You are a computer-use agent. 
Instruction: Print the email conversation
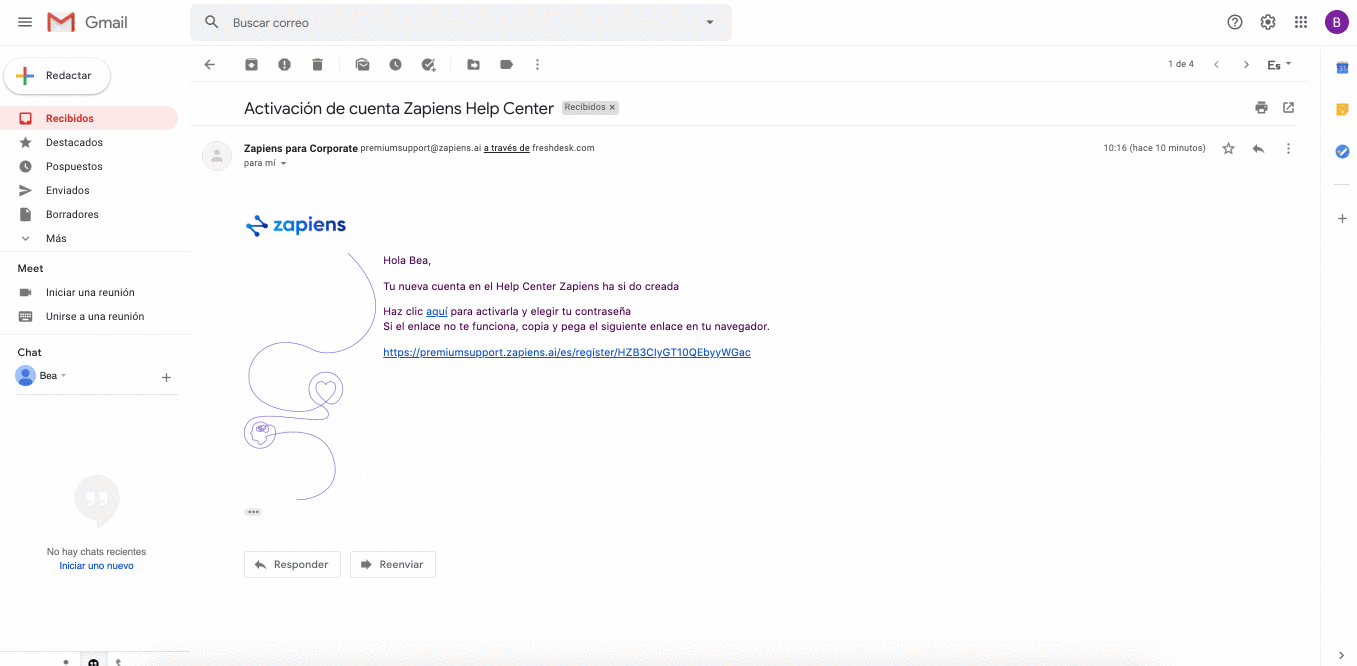(1262, 107)
